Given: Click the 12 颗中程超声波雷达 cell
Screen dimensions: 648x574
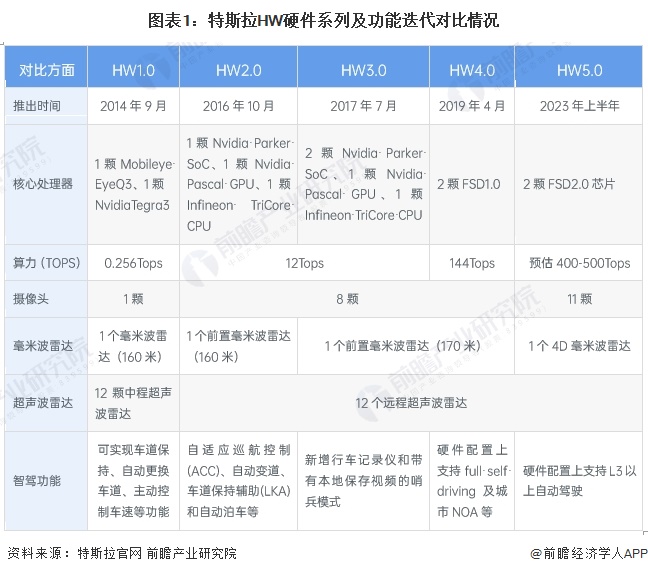Looking at the screenshot, I should tap(133, 403).
